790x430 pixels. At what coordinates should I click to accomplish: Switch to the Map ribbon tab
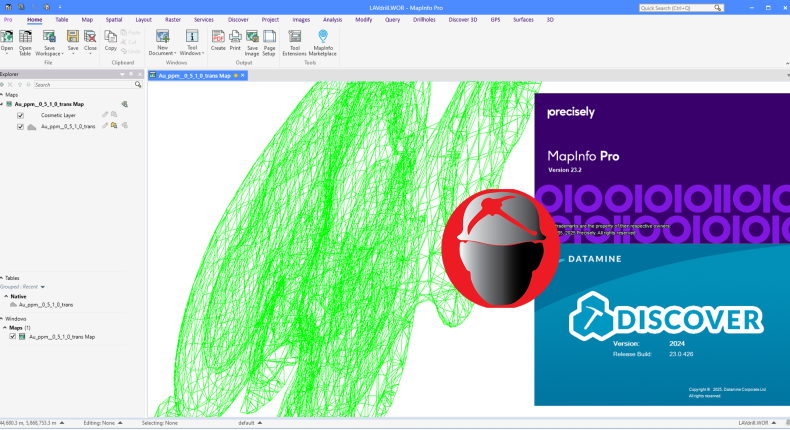(87, 20)
